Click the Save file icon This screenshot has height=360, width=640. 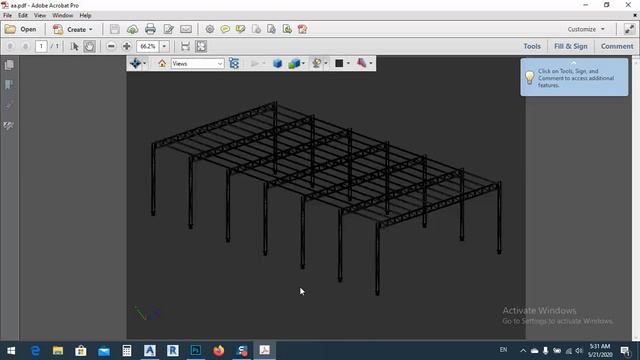pos(115,29)
